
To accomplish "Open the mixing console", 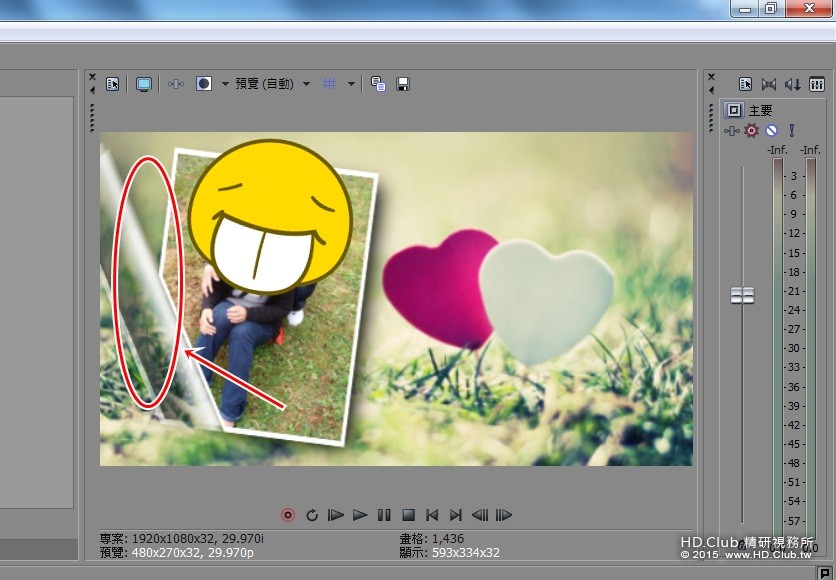I will point(817,84).
